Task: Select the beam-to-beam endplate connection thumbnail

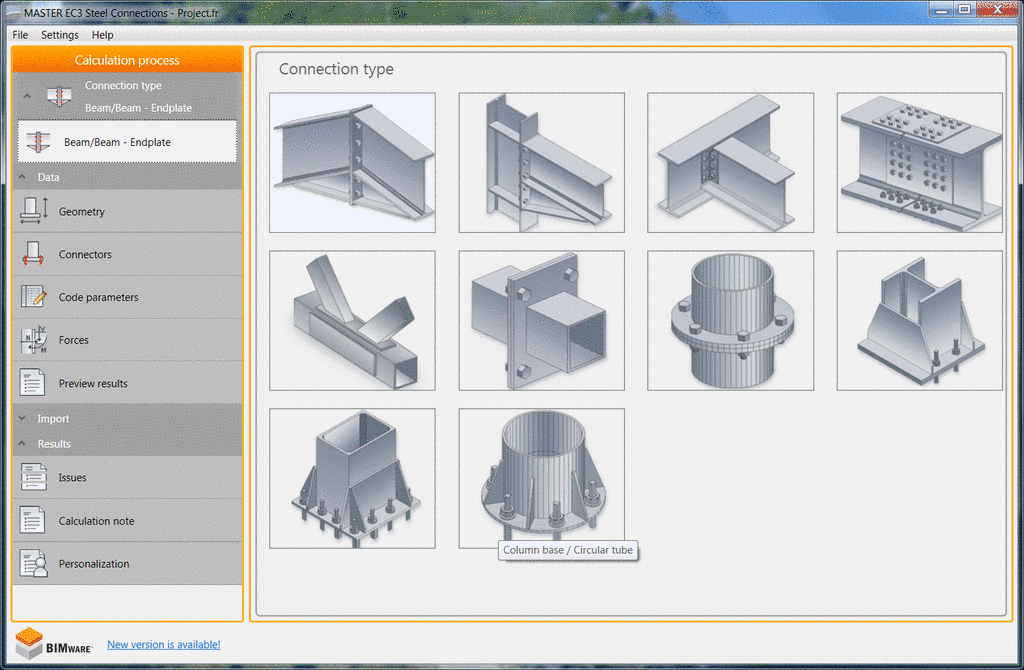Action: point(352,163)
